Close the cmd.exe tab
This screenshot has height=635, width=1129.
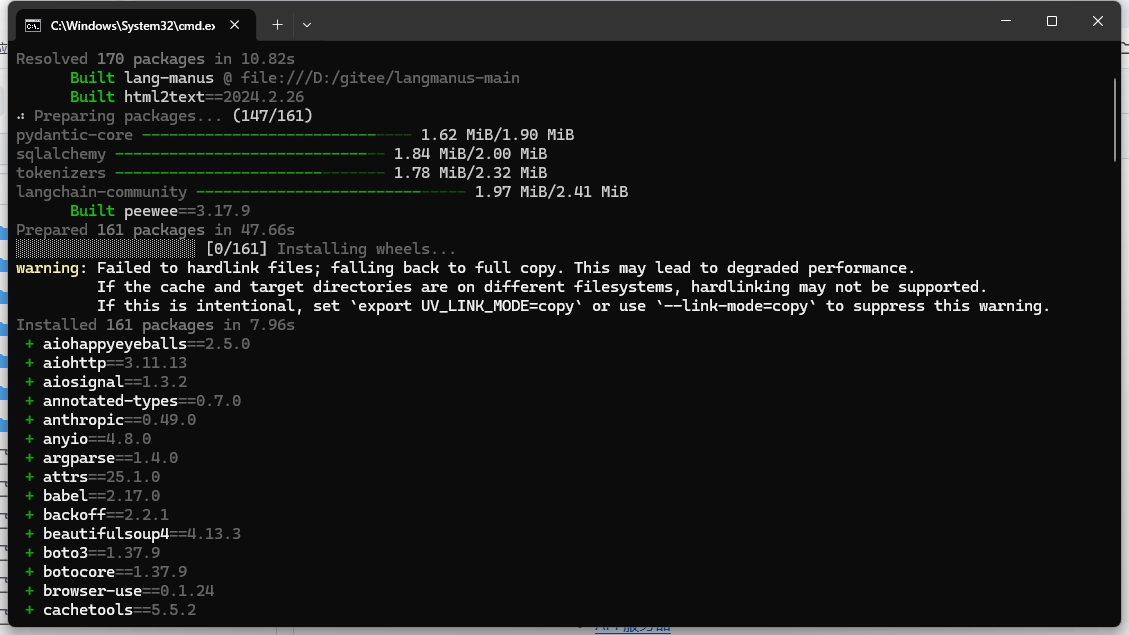pos(236,24)
